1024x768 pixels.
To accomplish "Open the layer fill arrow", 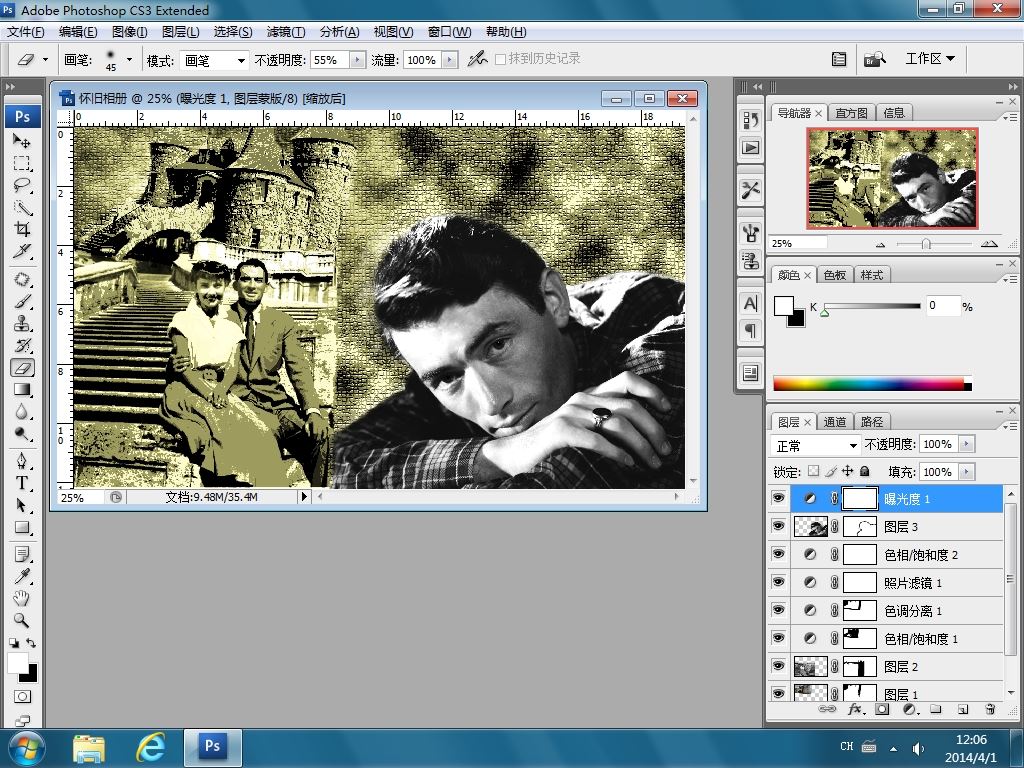I will (x=967, y=472).
